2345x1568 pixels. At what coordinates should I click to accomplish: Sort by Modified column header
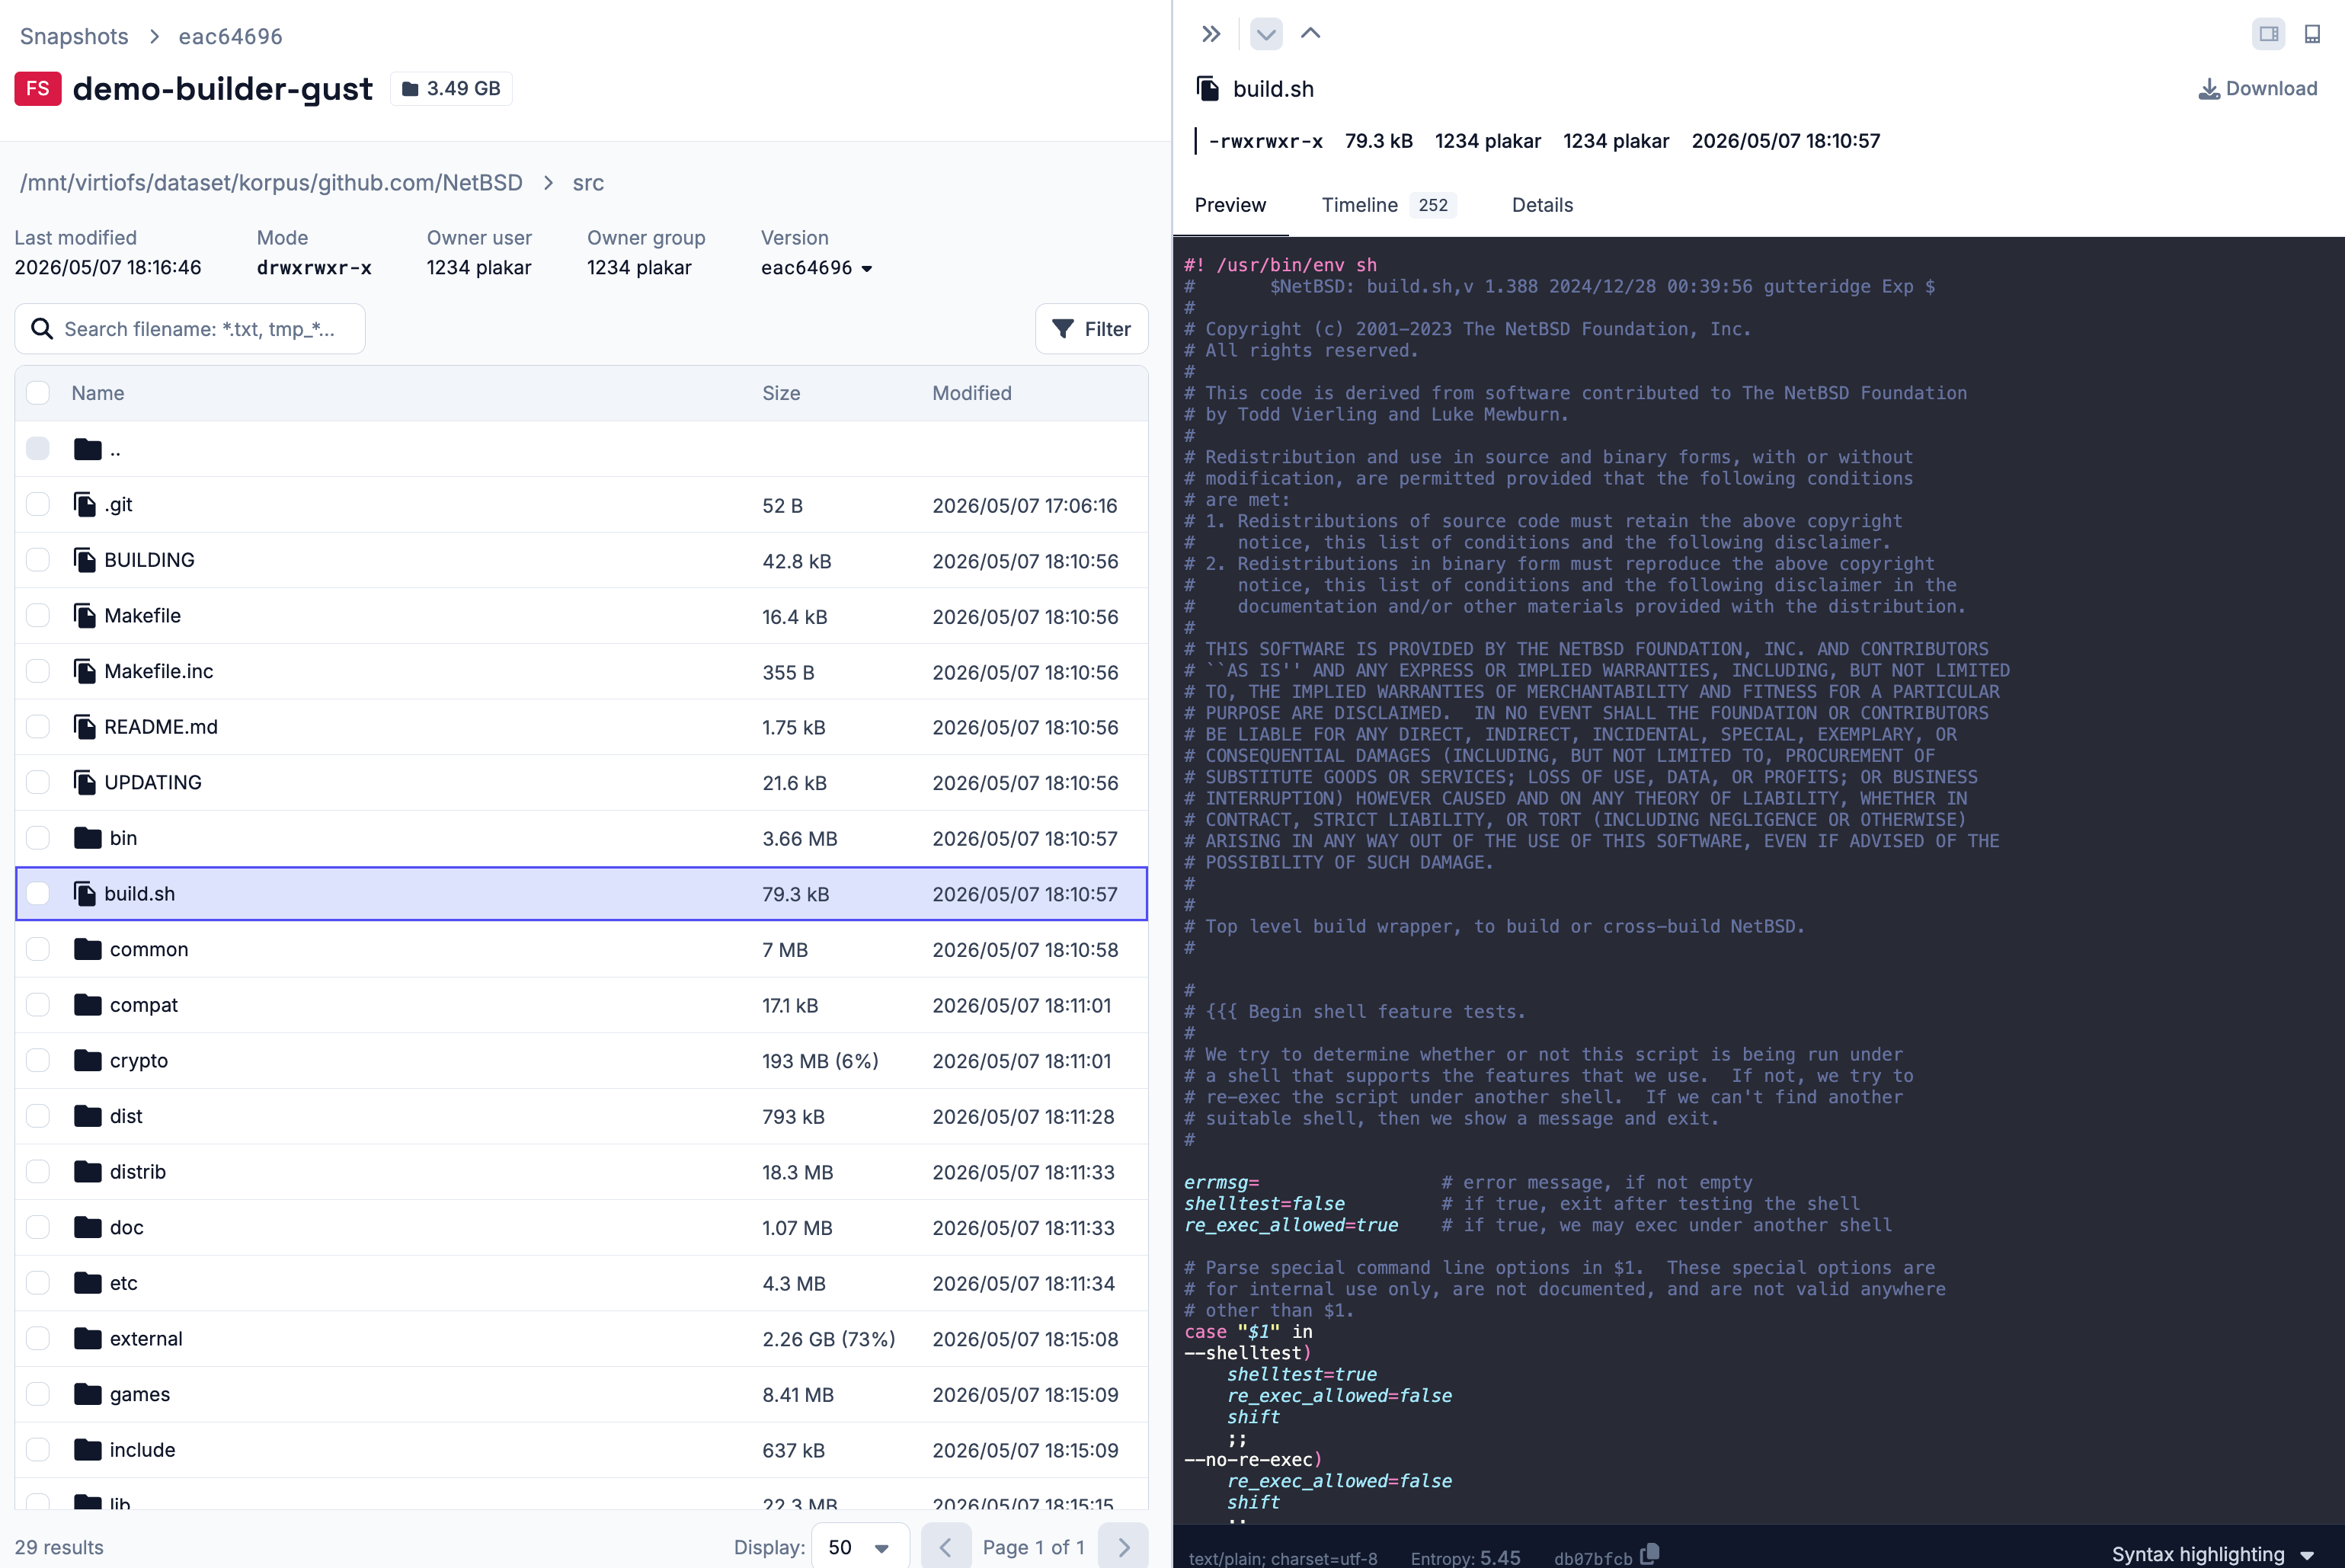[972, 393]
